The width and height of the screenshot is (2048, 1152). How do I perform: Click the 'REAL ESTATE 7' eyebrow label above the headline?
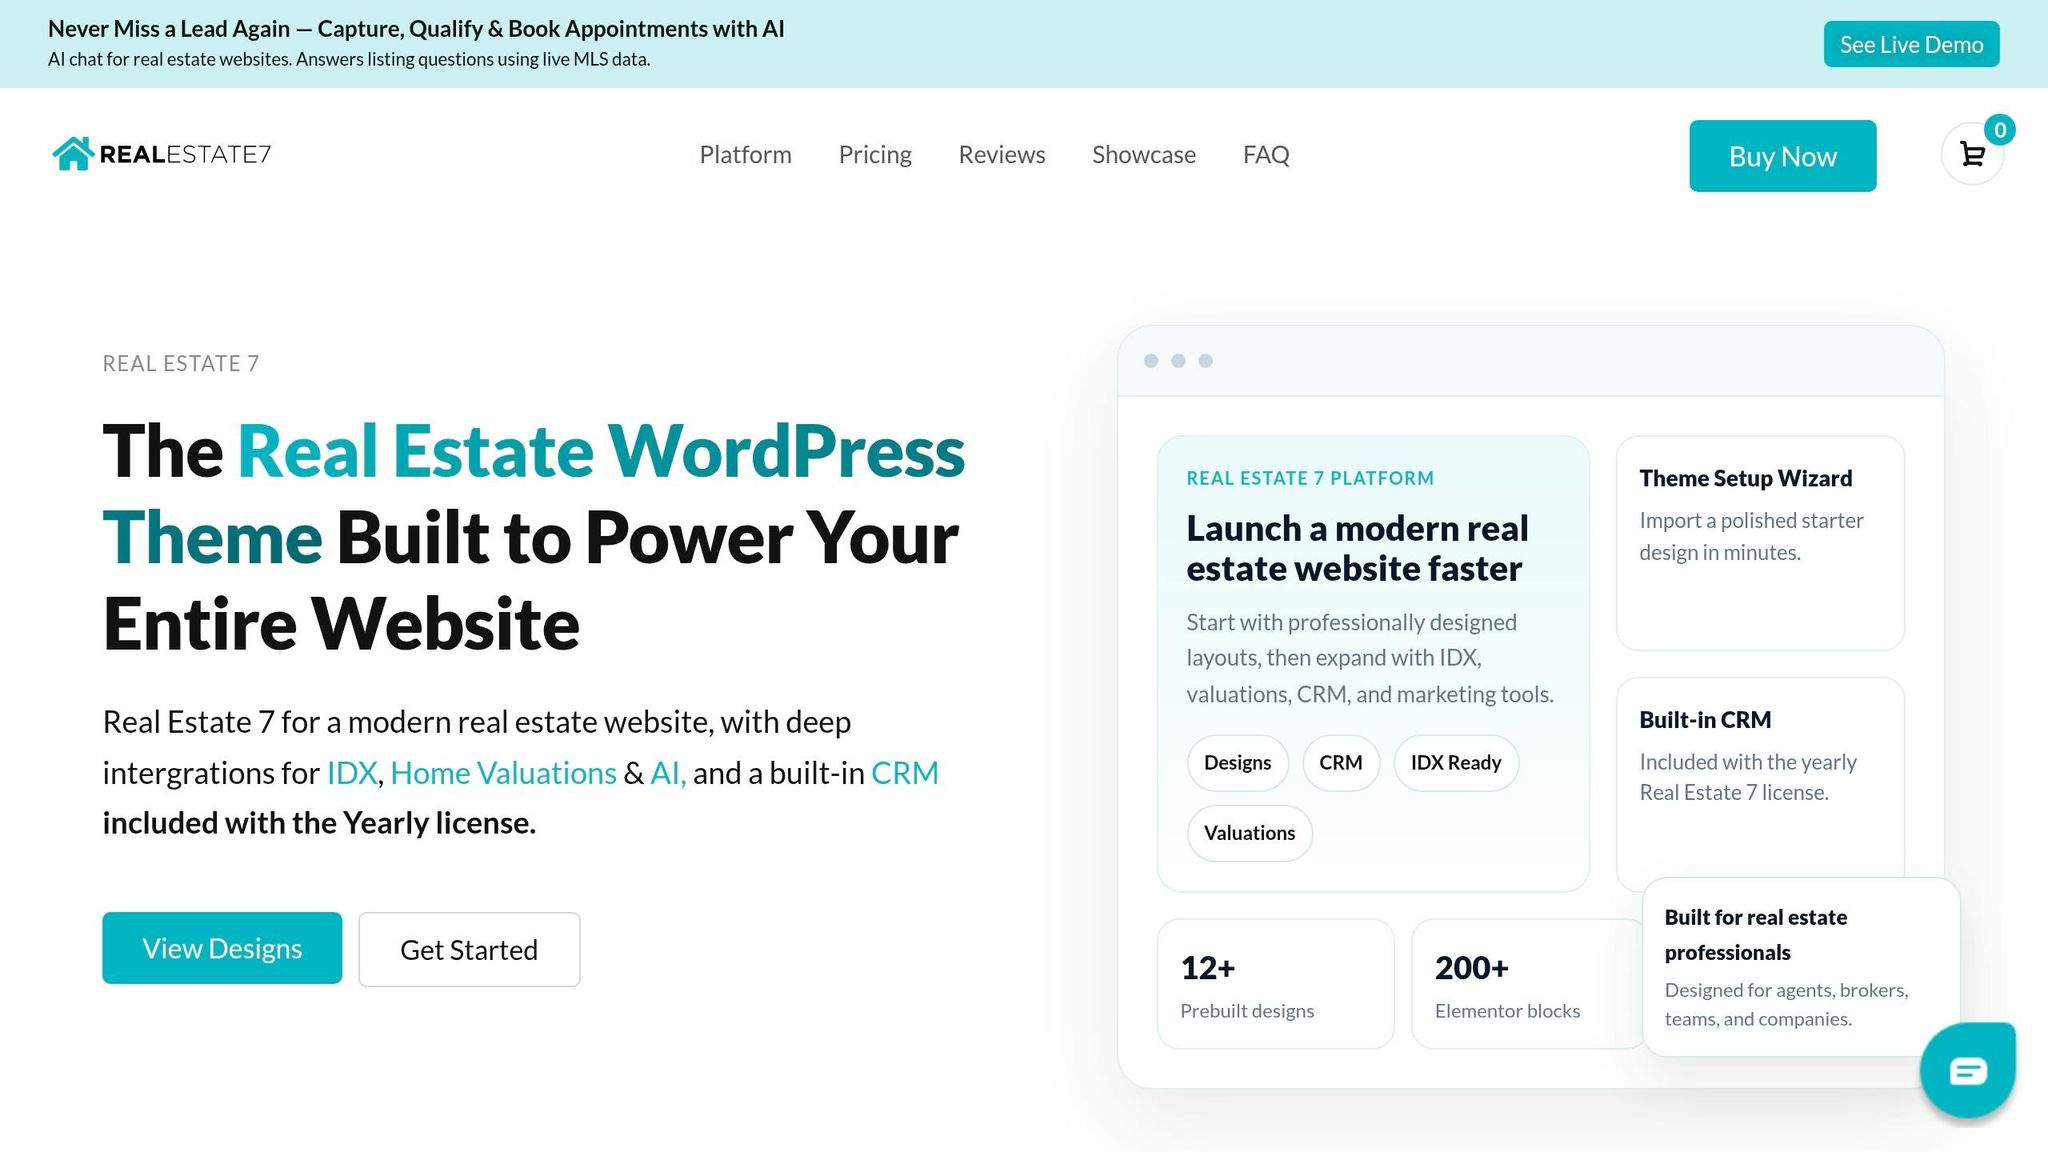(181, 364)
